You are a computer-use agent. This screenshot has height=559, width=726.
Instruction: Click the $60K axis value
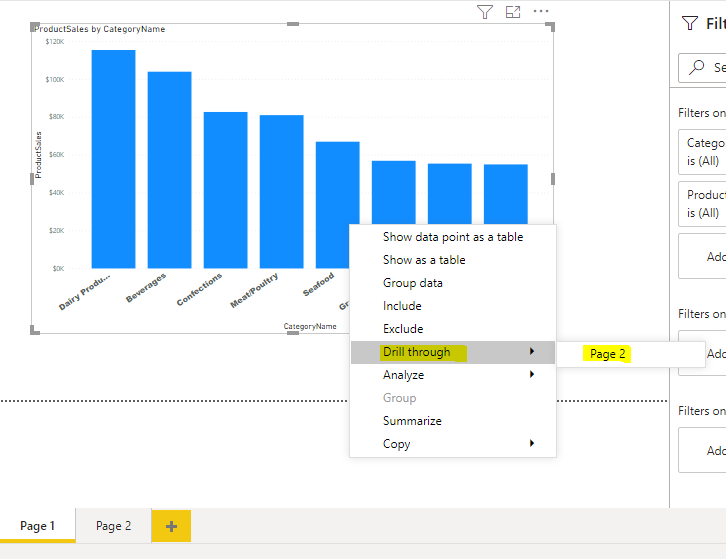(x=56, y=155)
